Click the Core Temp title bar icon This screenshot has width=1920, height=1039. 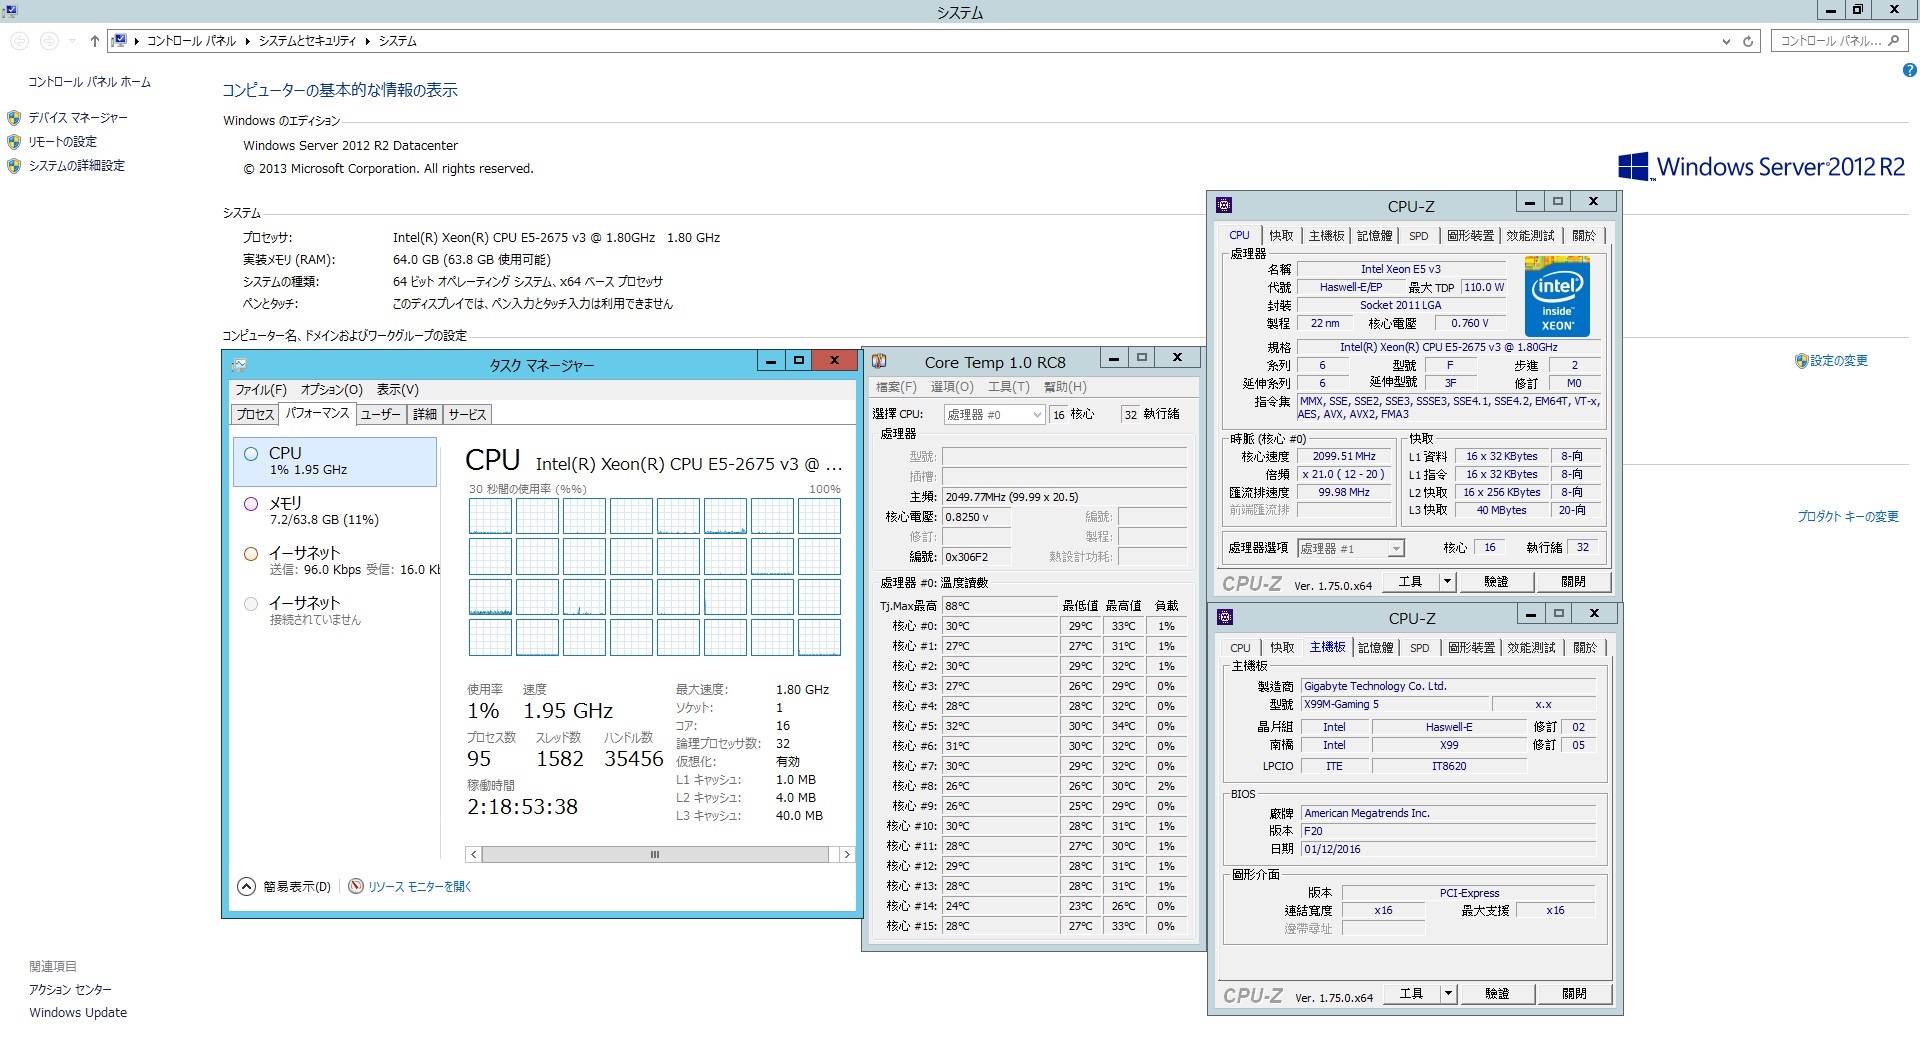879,361
